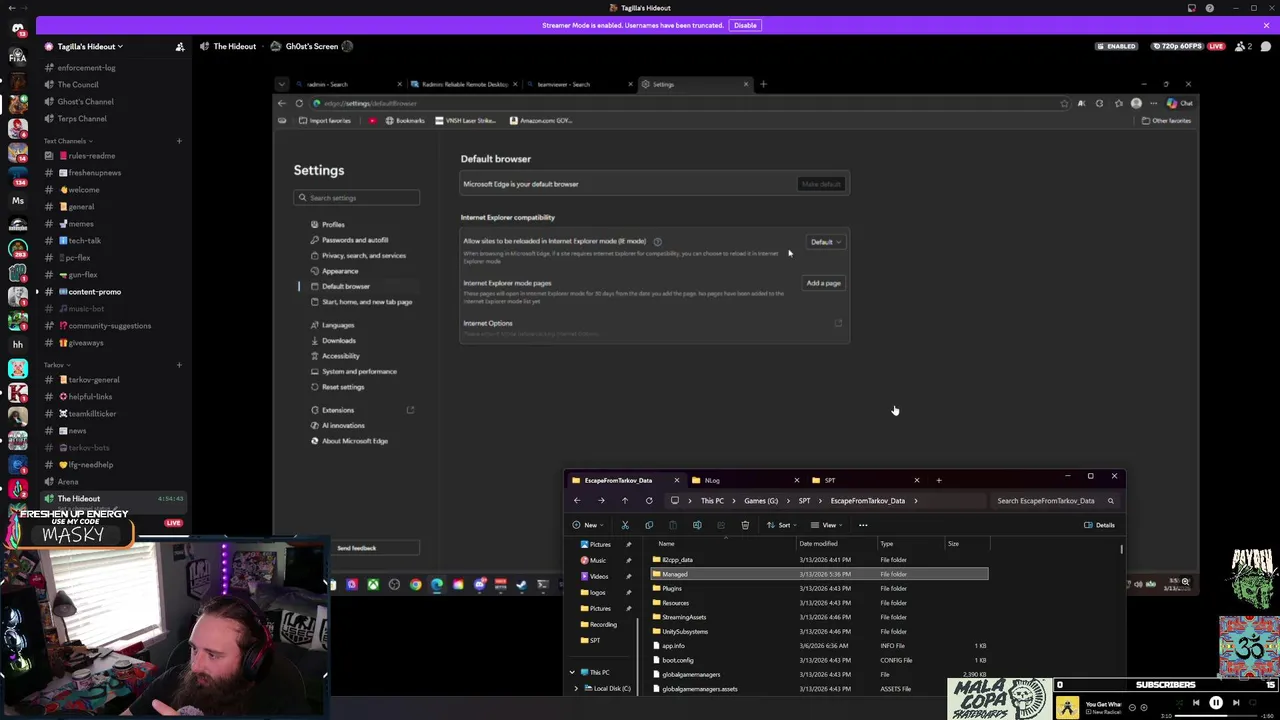
Task: Click the Search settings field in Edge
Action: pos(357,198)
